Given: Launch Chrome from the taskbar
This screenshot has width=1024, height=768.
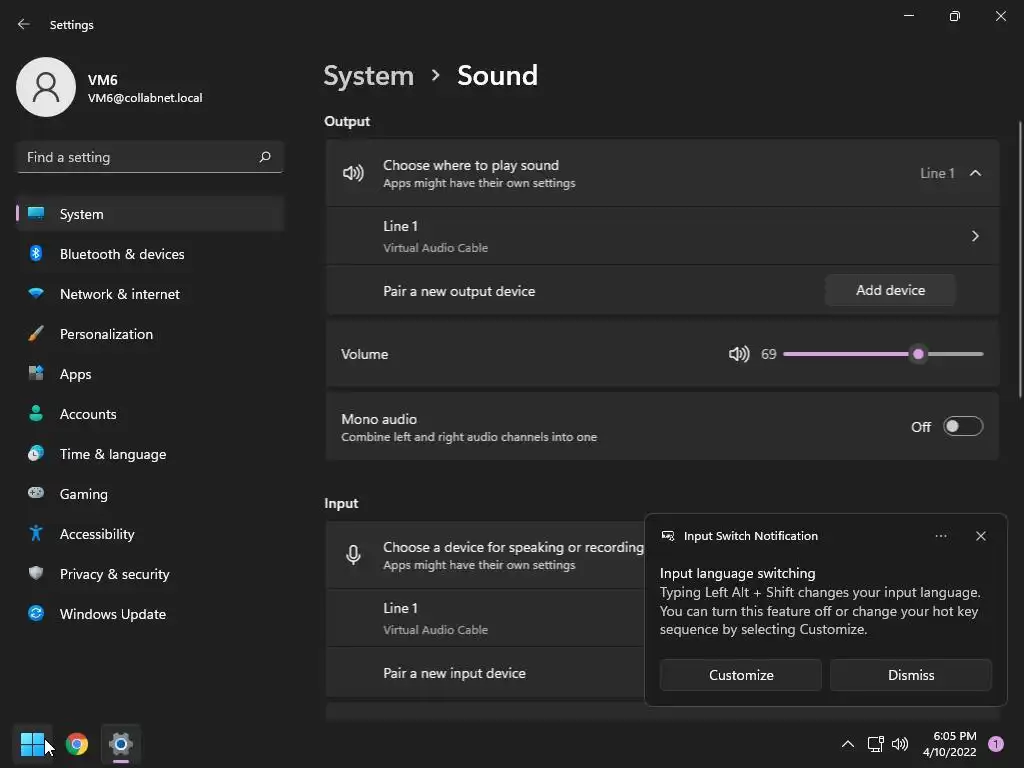Looking at the screenshot, I should click(77, 744).
